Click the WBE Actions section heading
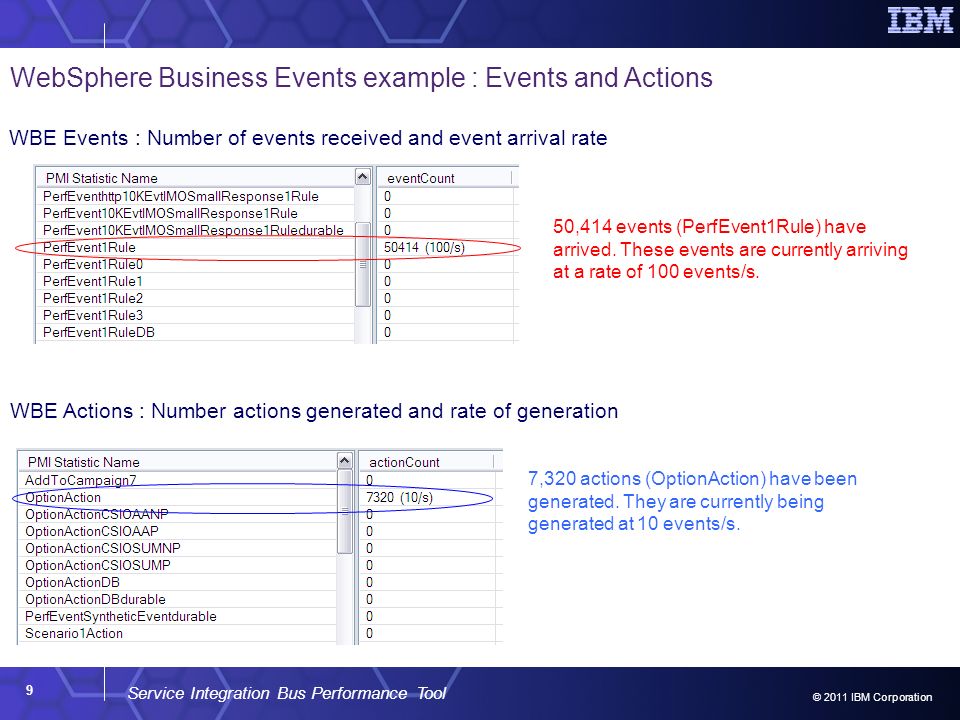This screenshot has width=960, height=720. (313, 411)
